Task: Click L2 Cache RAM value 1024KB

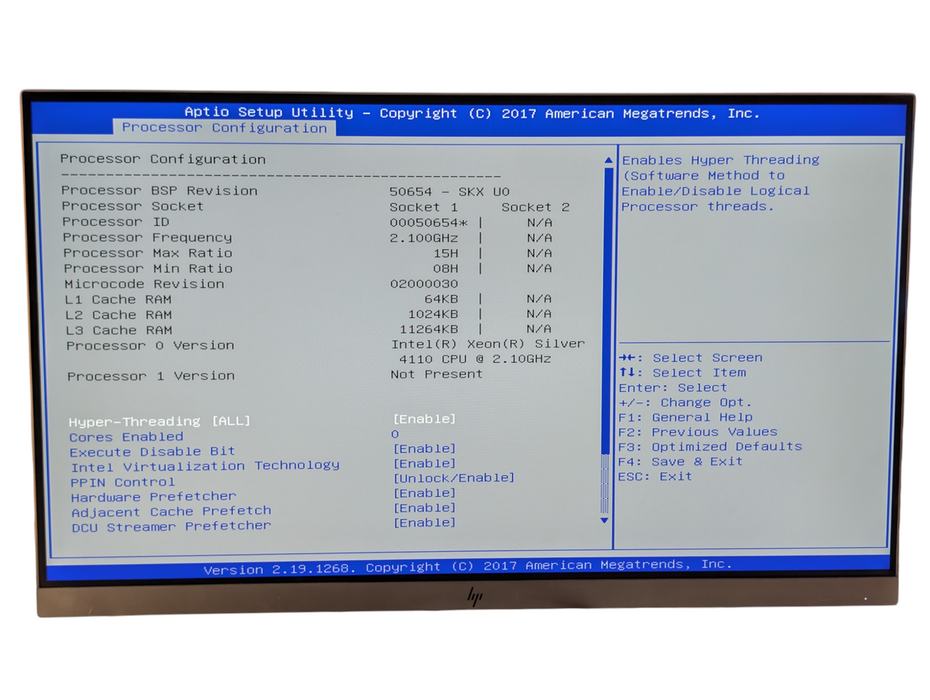Action: coord(433,314)
